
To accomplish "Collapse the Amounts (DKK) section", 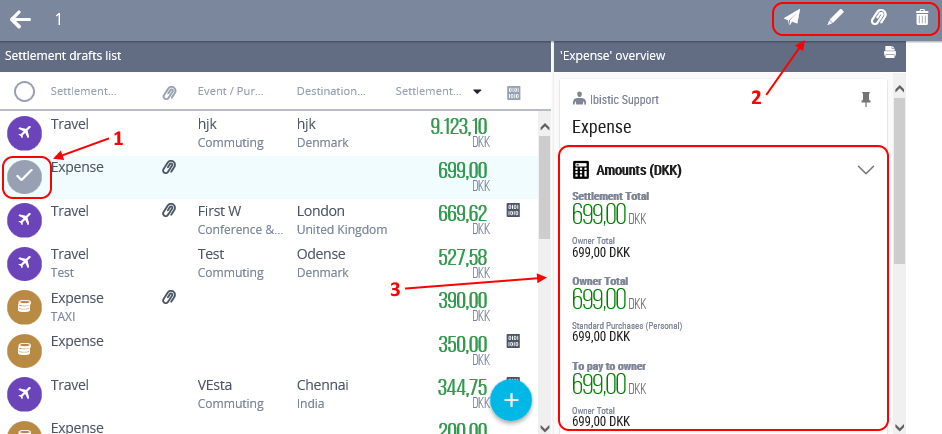I will pyautogui.click(x=866, y=170).
